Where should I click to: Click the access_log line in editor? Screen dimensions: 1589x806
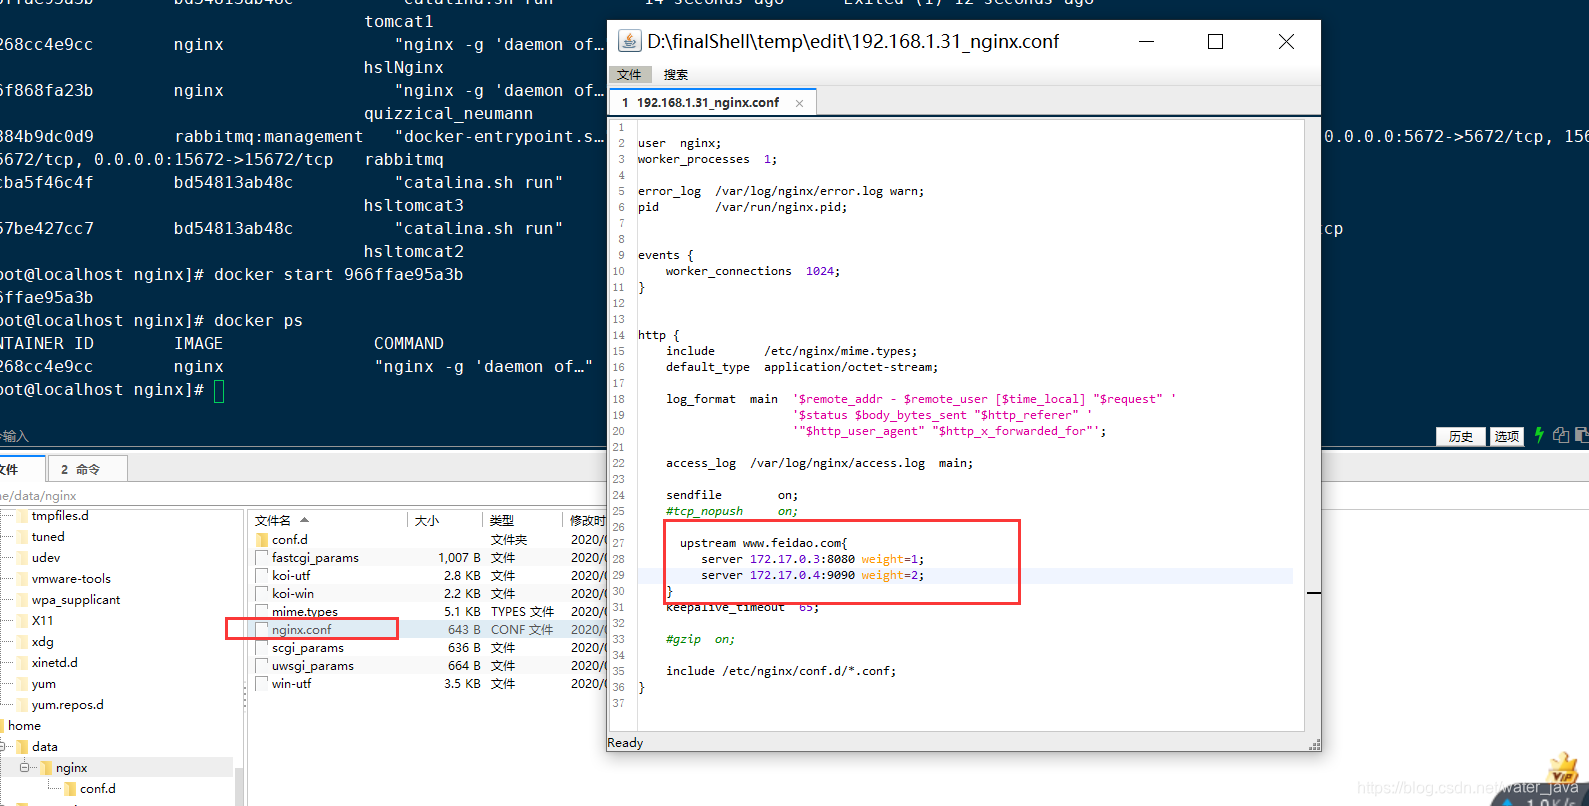(x=819, y=463)
